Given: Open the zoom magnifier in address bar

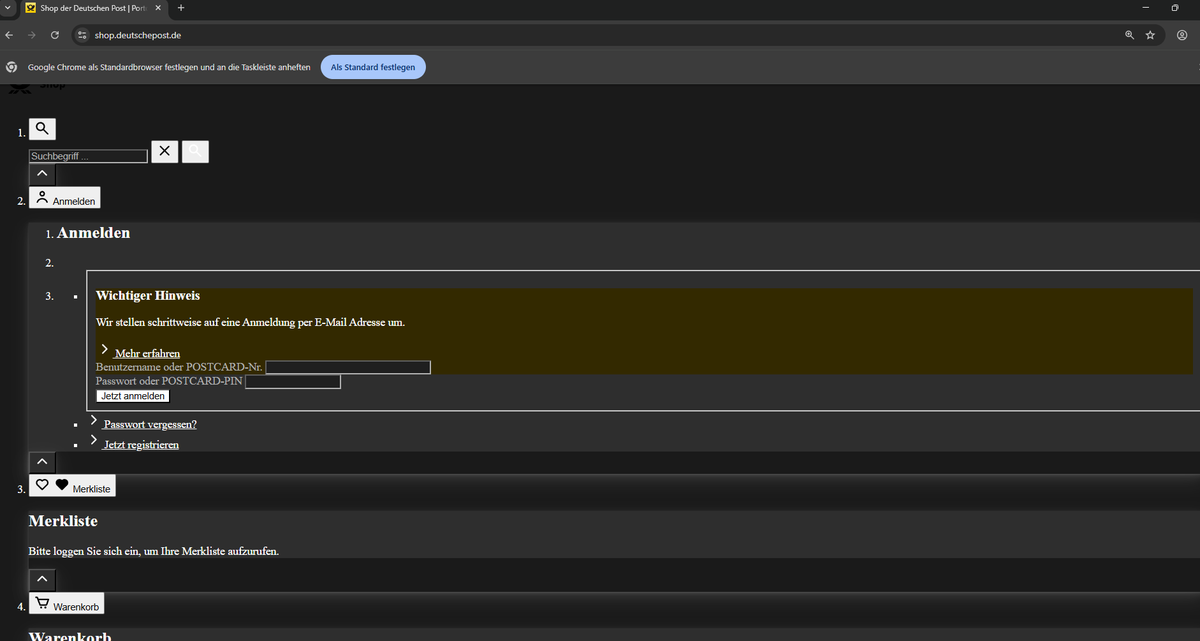Looking at the screenshot, I should click(1130, 35).
